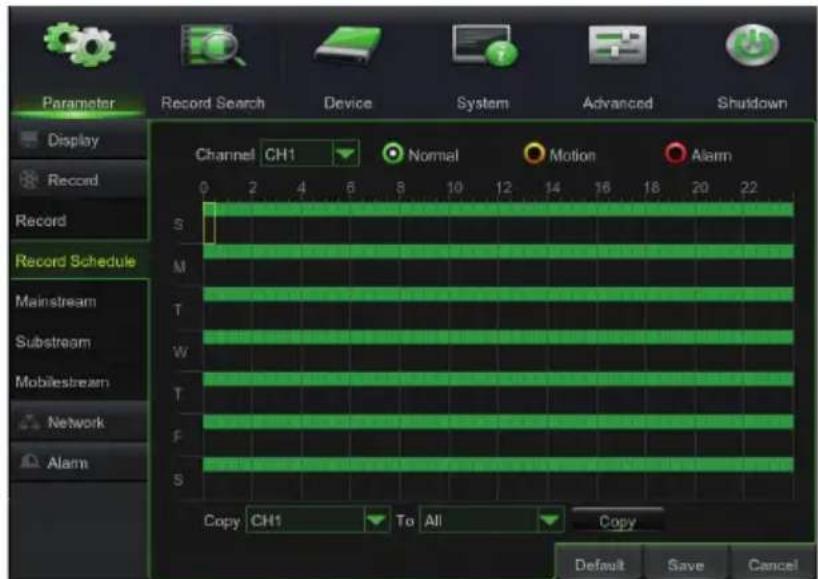Click the Friday green schedule bar
The width and height of the screenshot is (818, 579).
point(498,421)
